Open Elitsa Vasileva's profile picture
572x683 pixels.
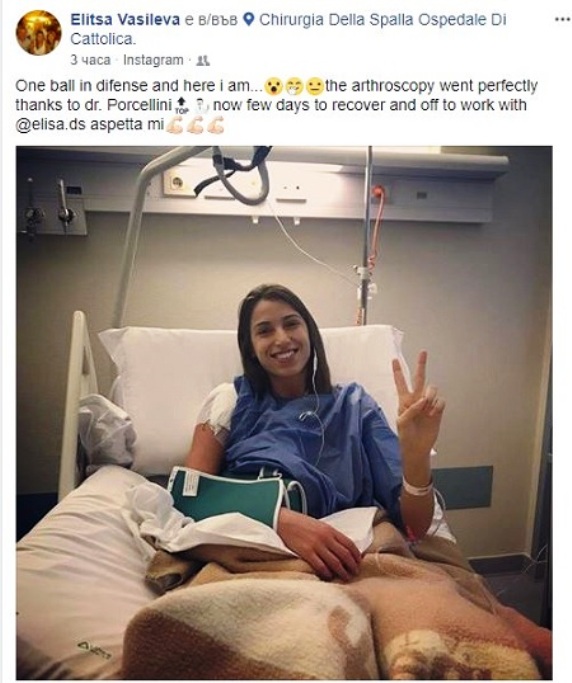[38, 33]
